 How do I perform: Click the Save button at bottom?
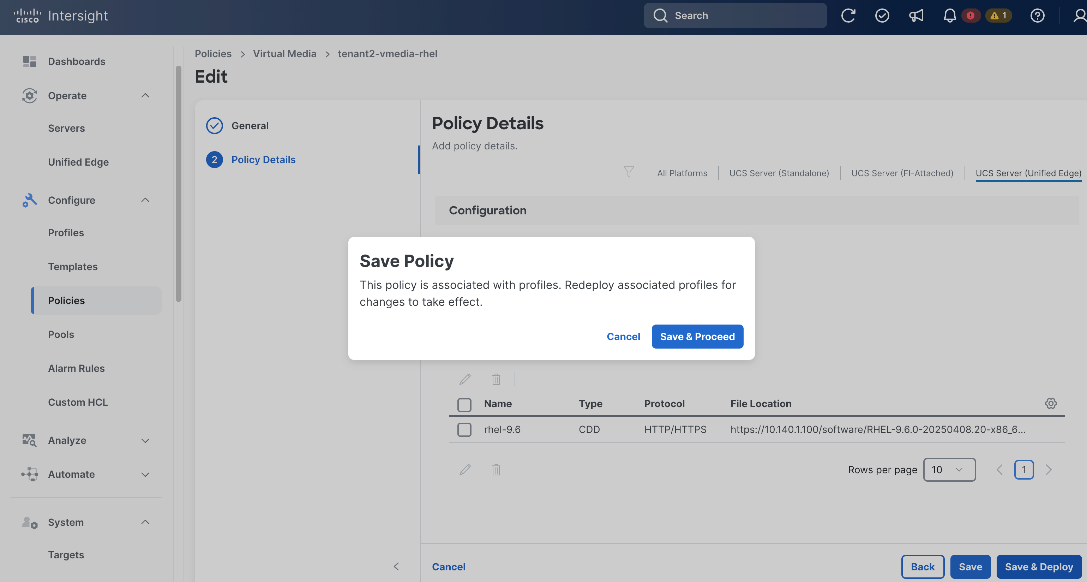tap(971, 567)
